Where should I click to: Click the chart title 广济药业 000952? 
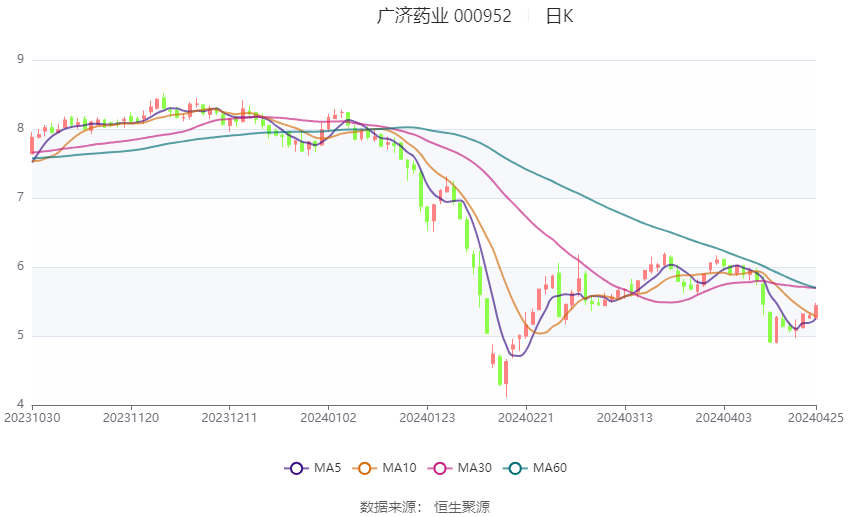(x=444, y=16)
